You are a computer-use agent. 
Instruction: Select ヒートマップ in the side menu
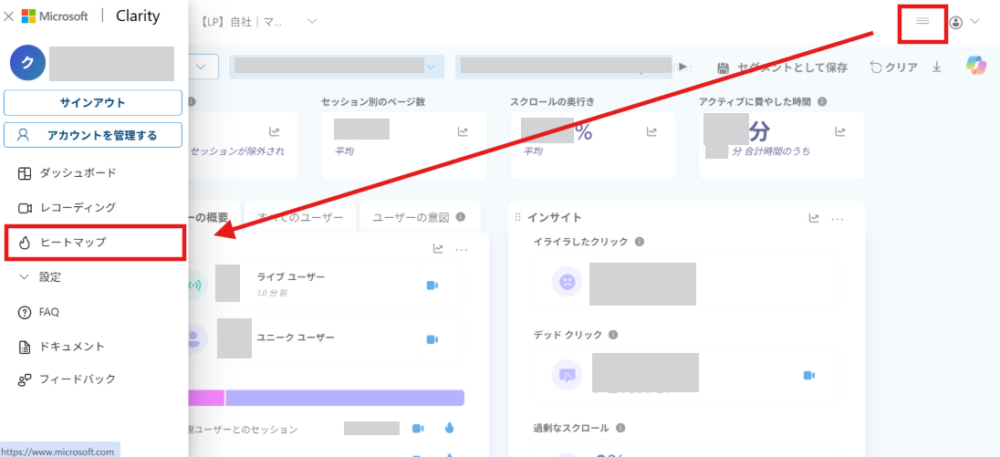(x=95, y=242)
